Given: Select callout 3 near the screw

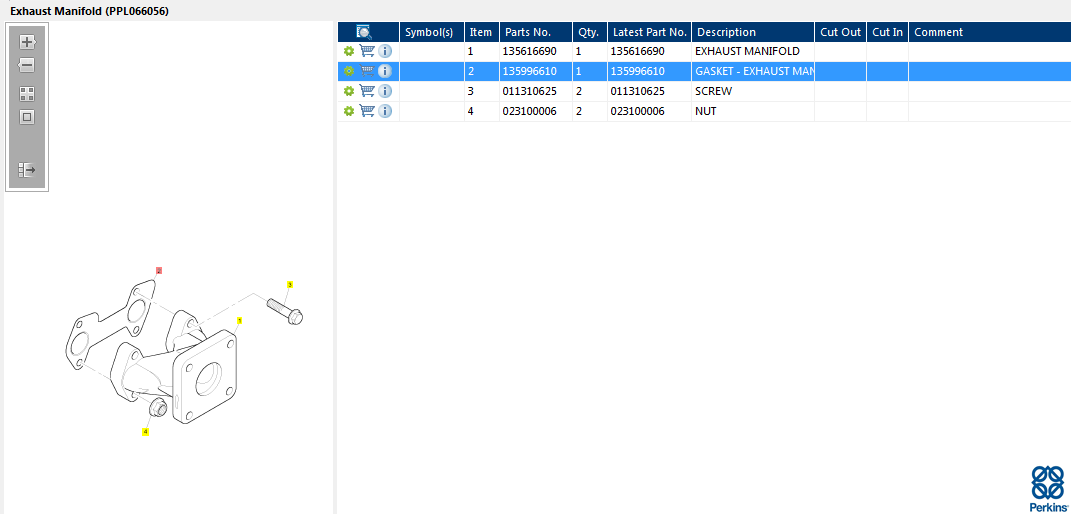Looking at the screenshot, I should (290, 284).
